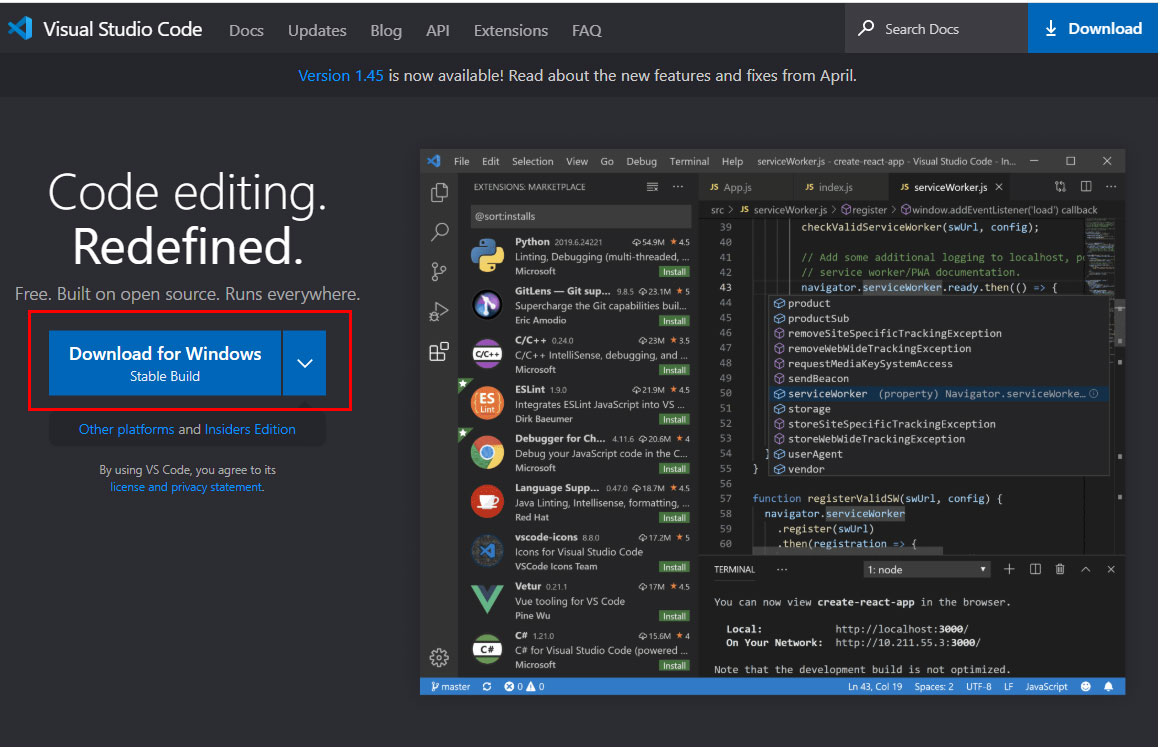Open the Extensions panel more actions ellipsis

678,187
